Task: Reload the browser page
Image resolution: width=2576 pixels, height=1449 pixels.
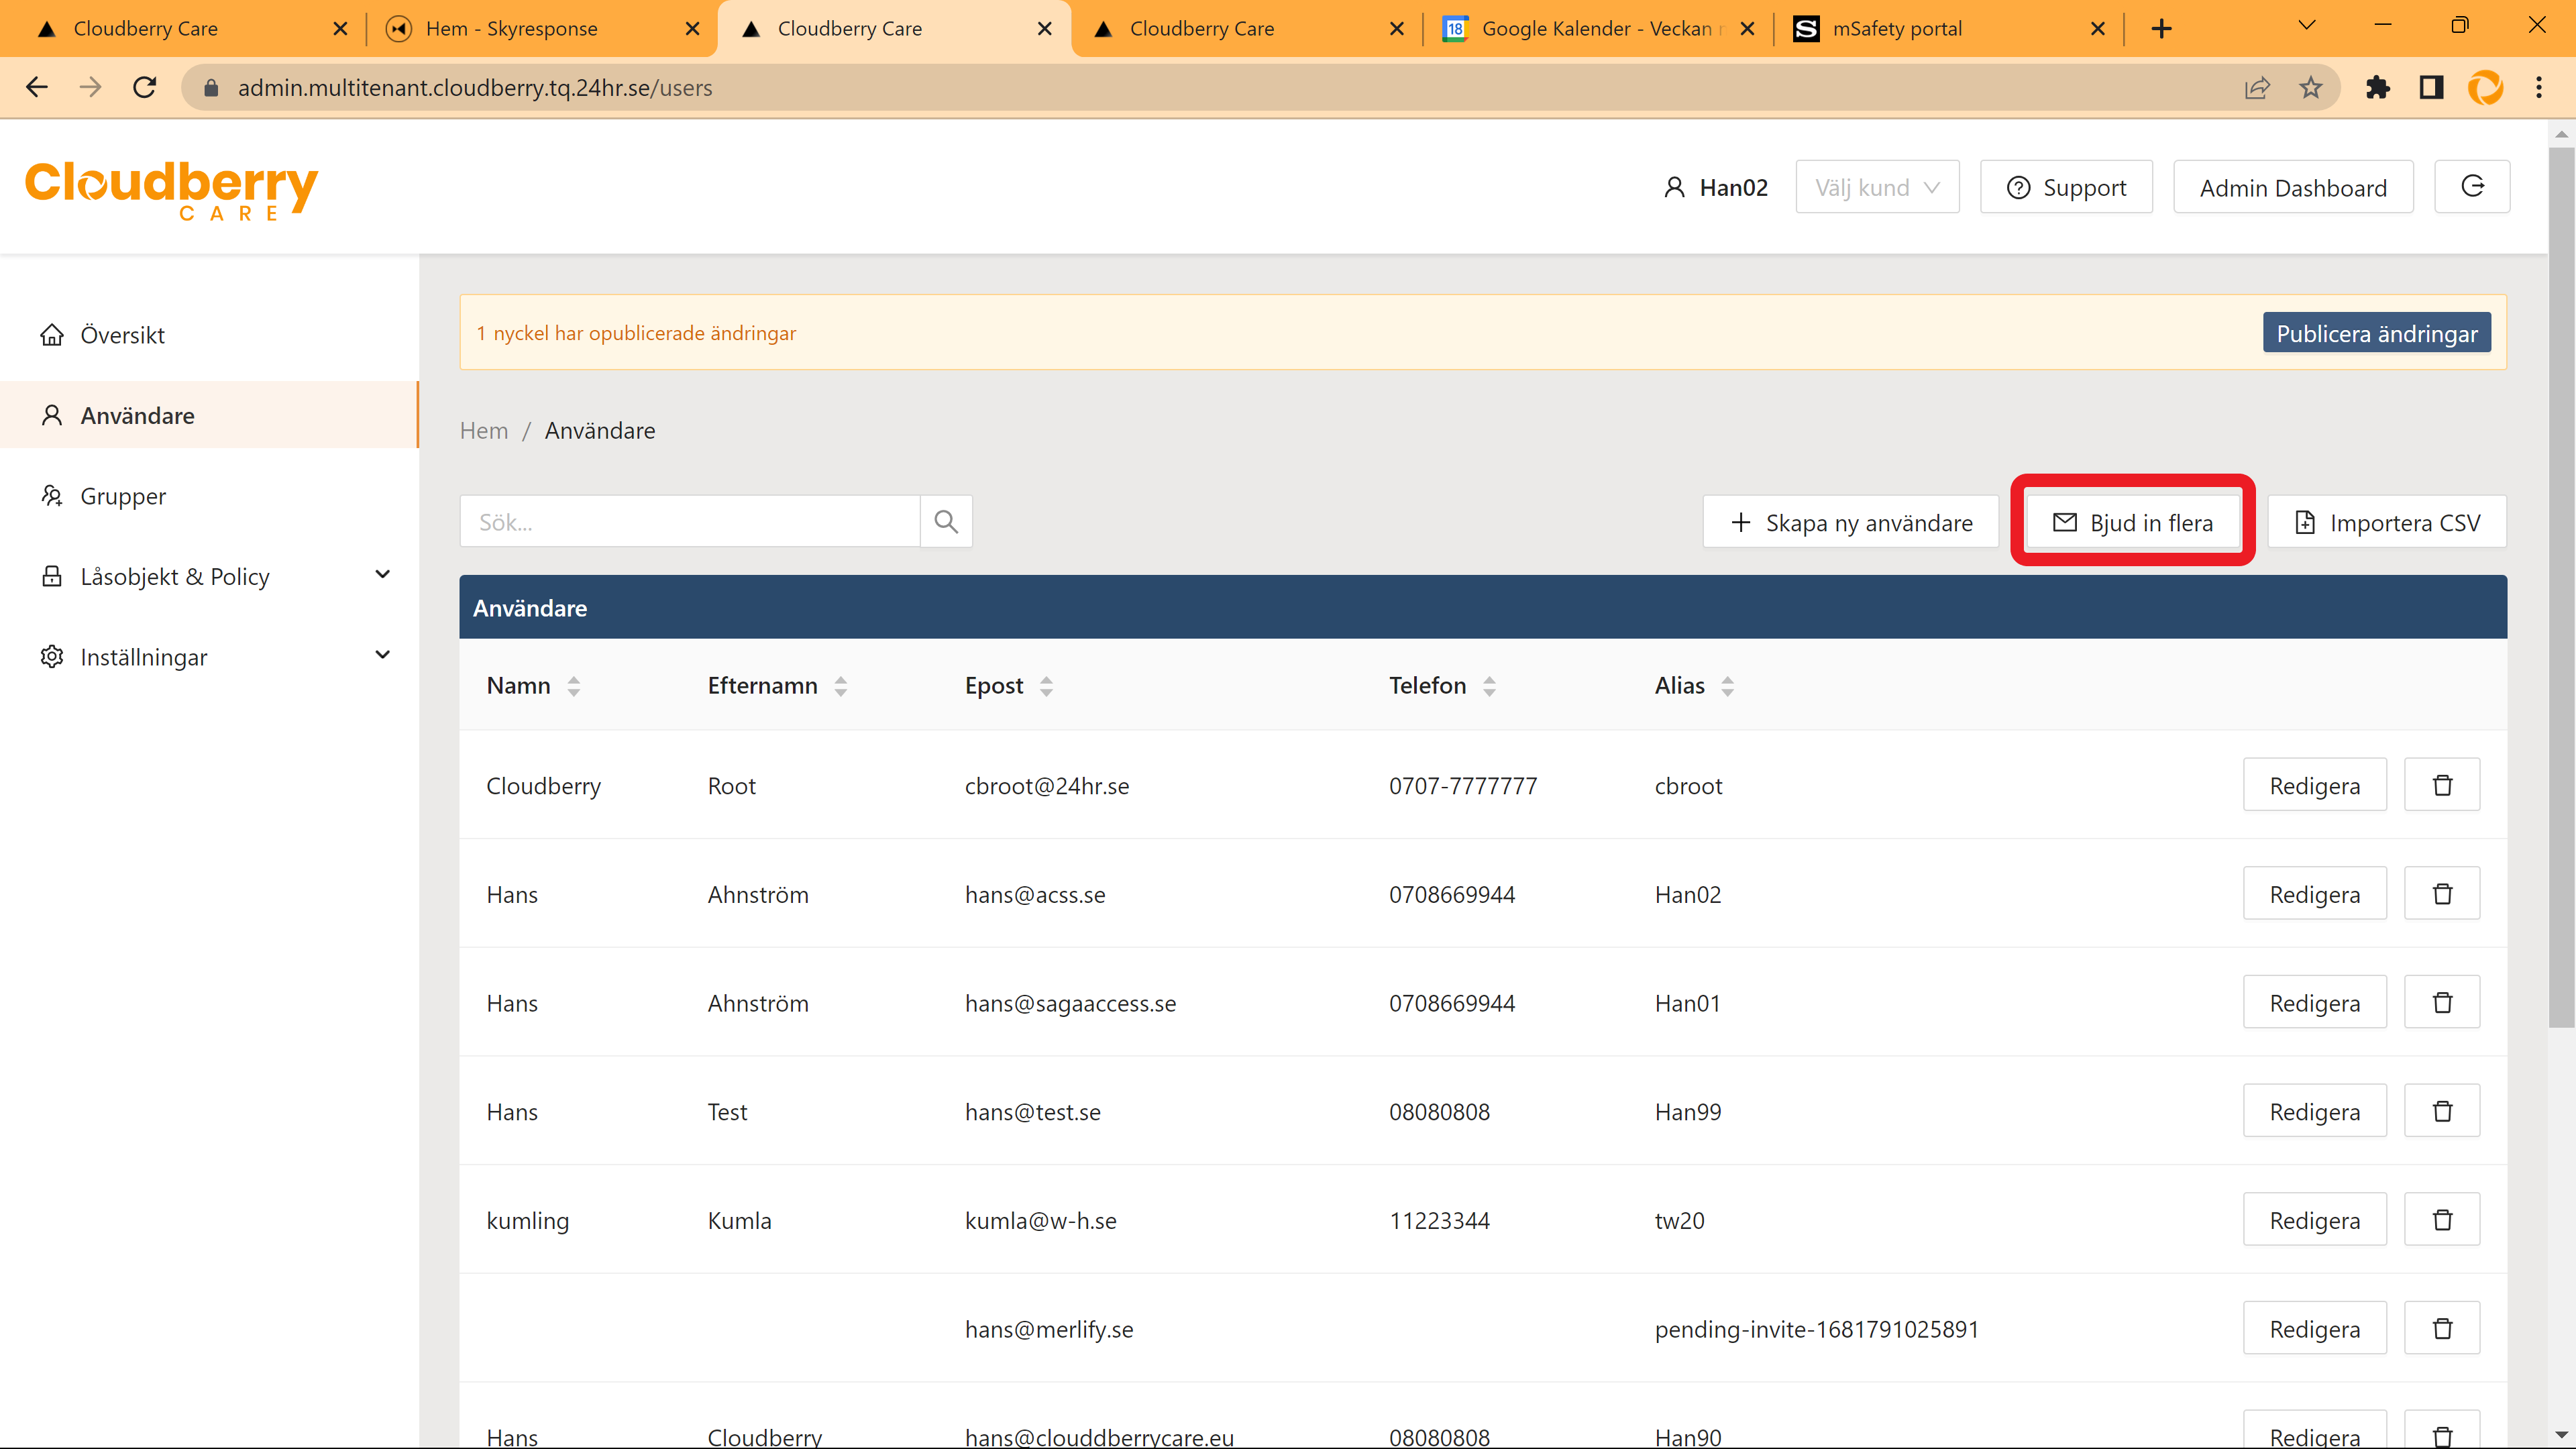Action: coord(145,88)
